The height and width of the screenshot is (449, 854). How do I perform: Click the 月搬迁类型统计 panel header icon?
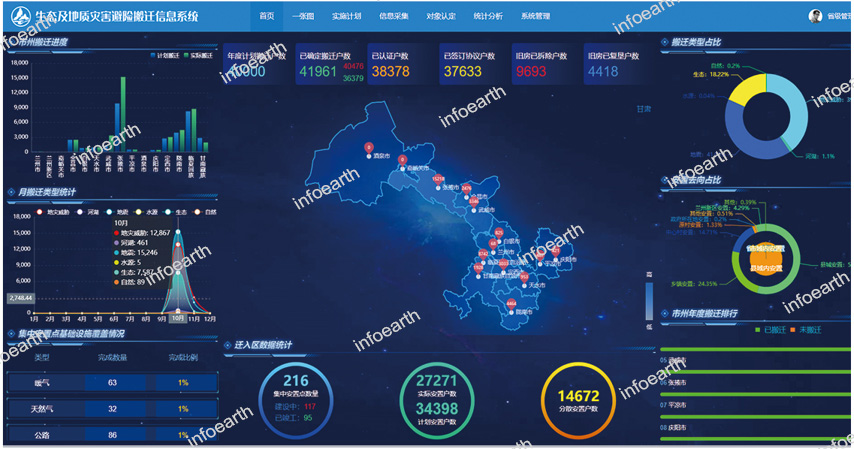click(x=11, y=190)
